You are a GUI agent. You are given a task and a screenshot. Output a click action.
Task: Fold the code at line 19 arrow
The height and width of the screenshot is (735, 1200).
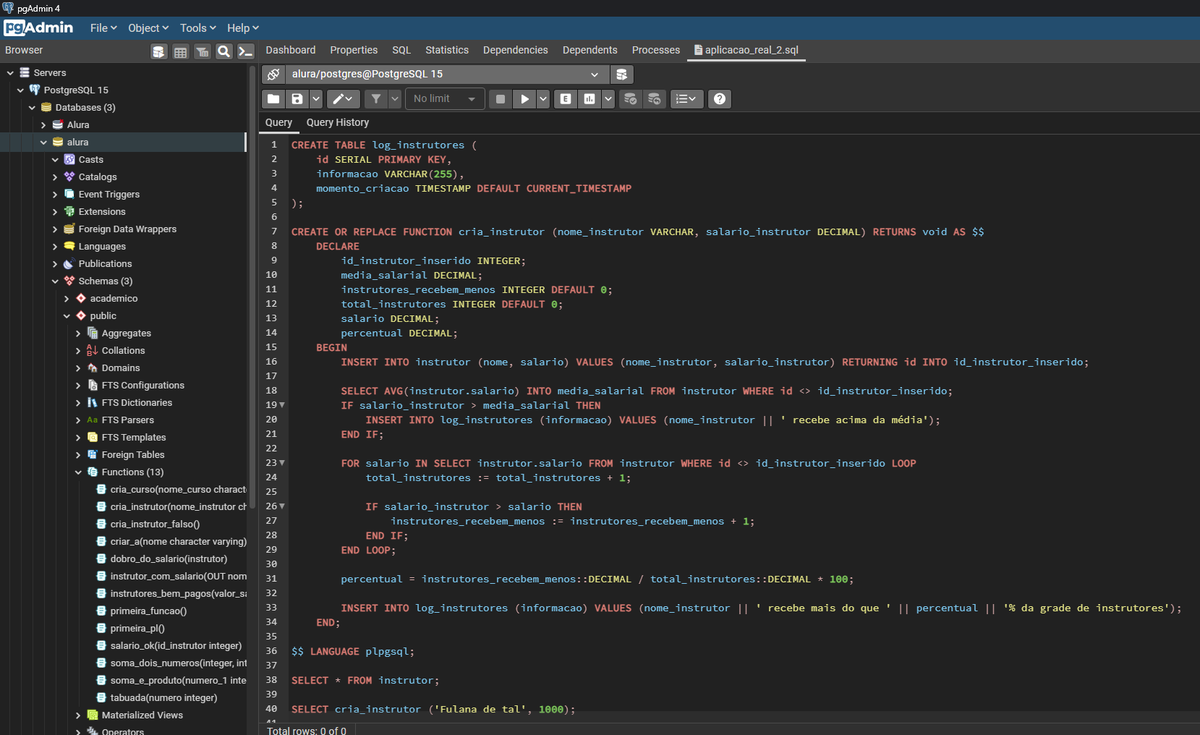coord(282,405)
